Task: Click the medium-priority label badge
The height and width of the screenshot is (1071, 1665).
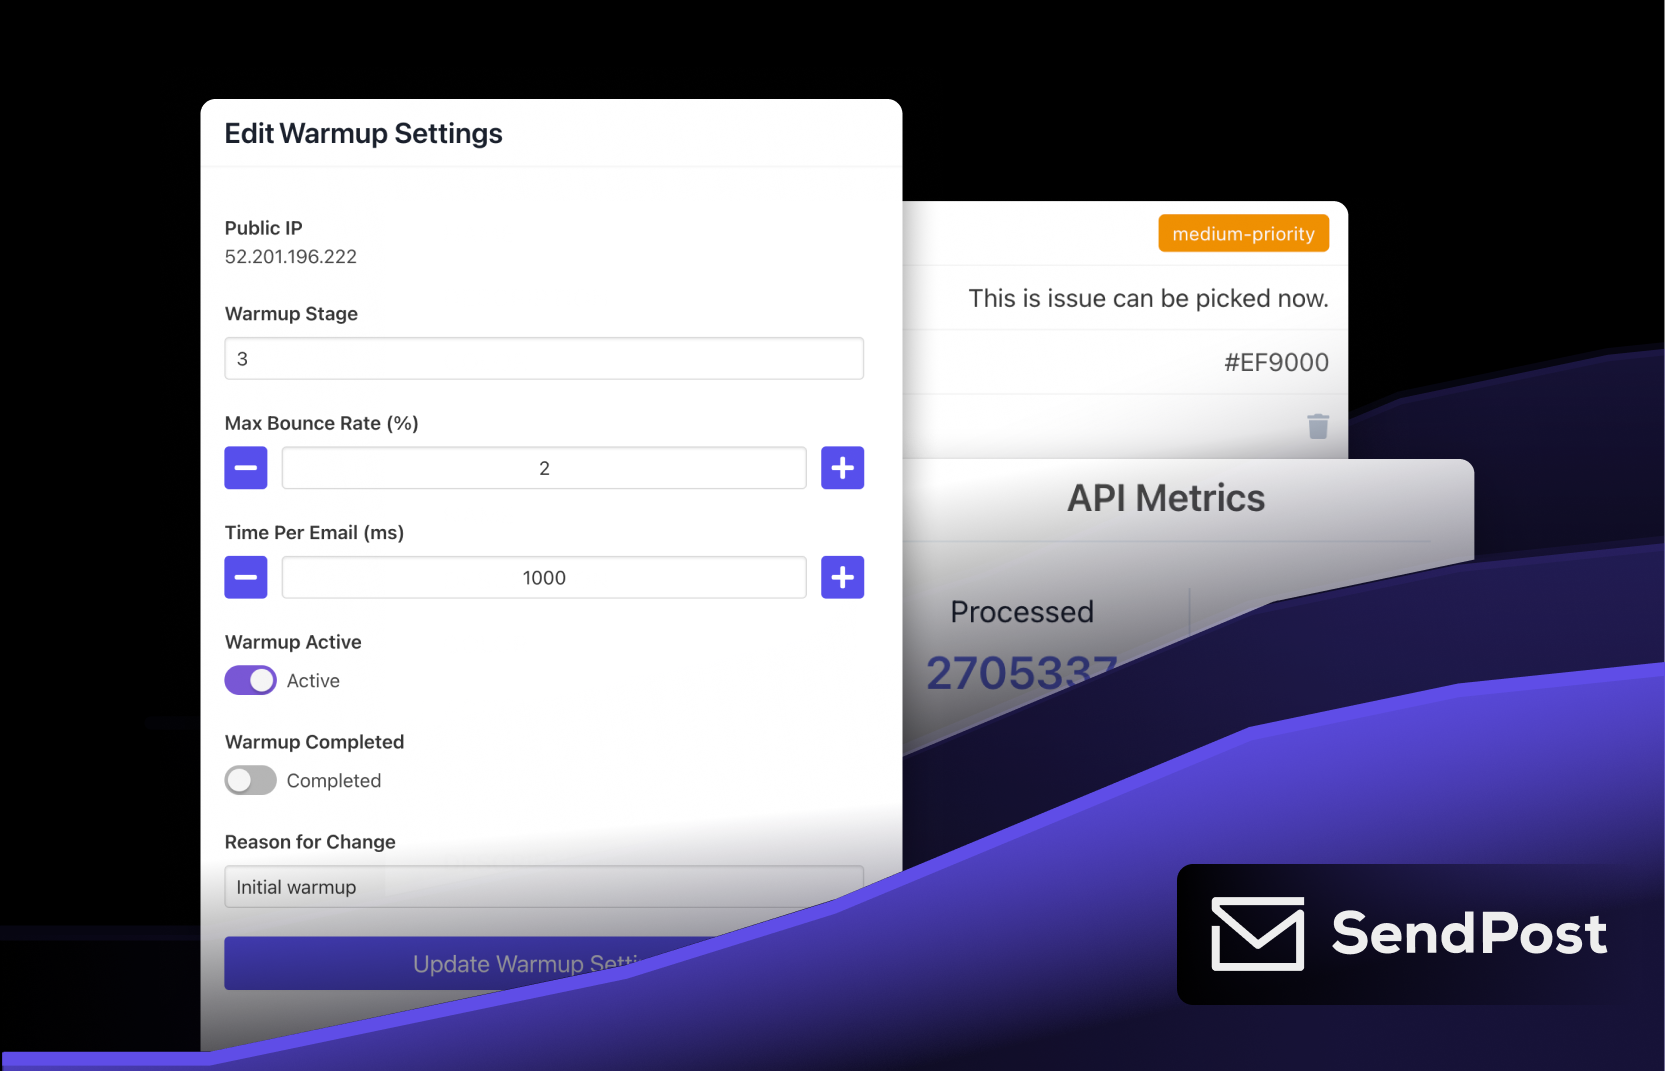Action: tap(1244, 233)
